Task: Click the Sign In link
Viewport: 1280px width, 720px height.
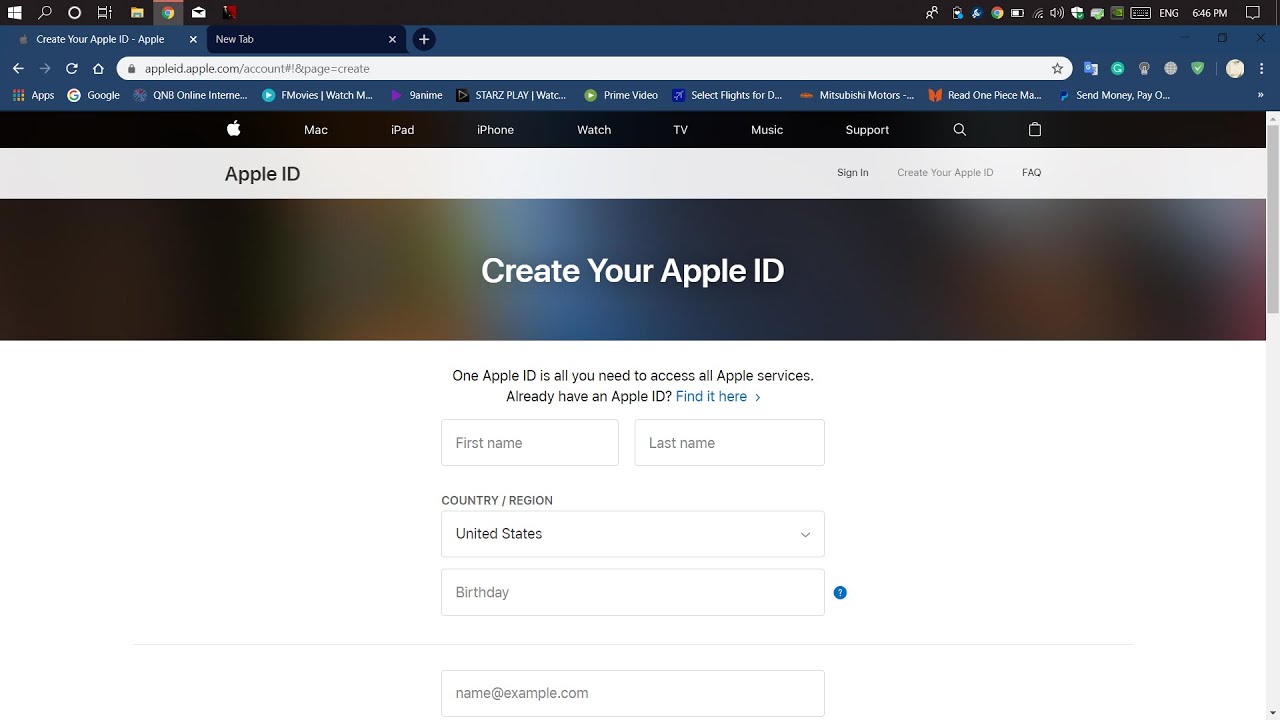Action: point(853,172)
